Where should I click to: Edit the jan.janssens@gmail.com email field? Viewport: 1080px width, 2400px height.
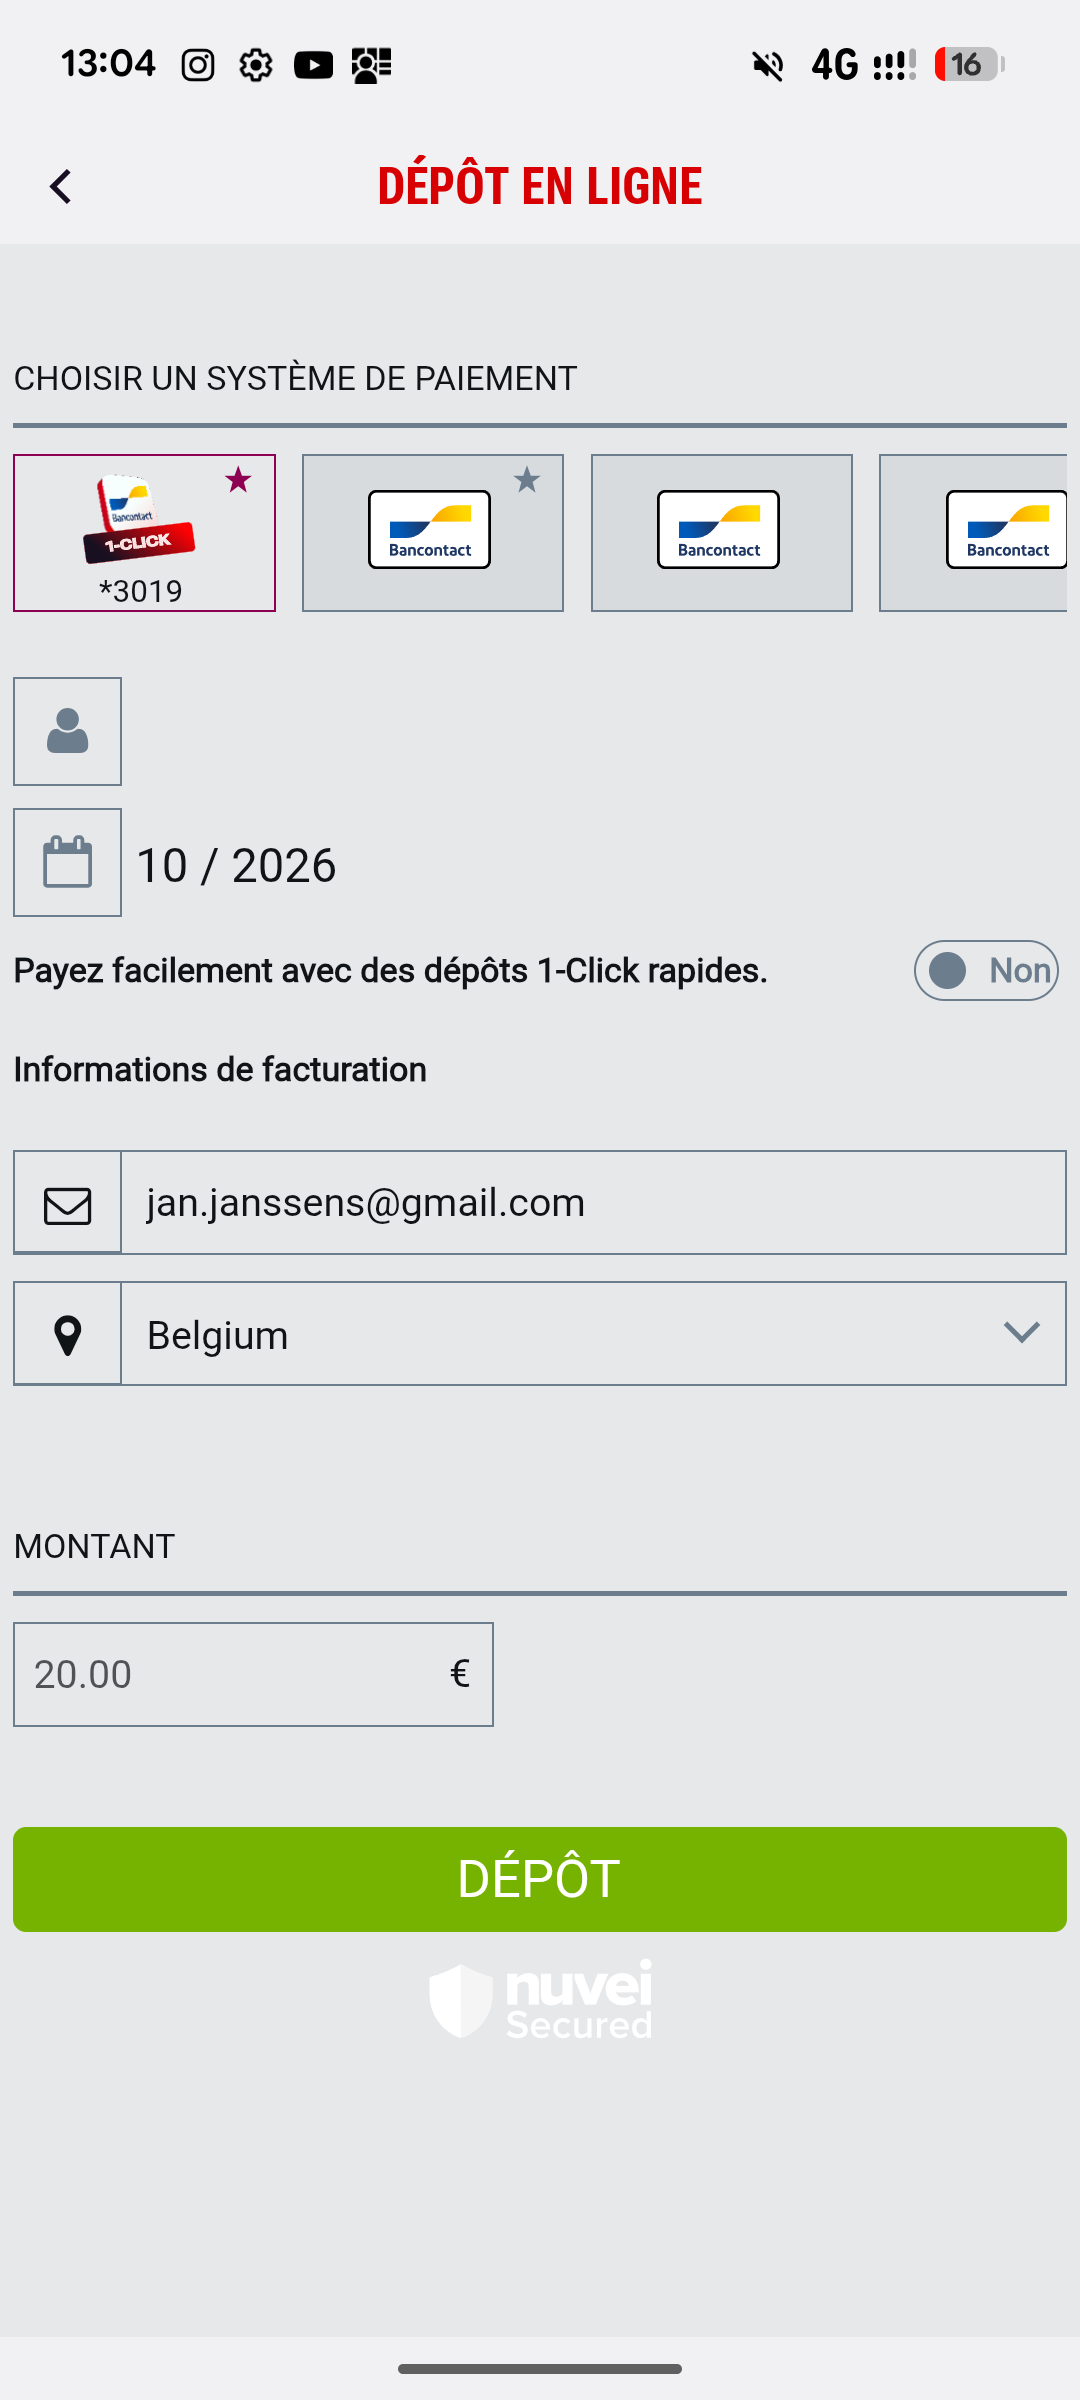tap(592, 1203)
